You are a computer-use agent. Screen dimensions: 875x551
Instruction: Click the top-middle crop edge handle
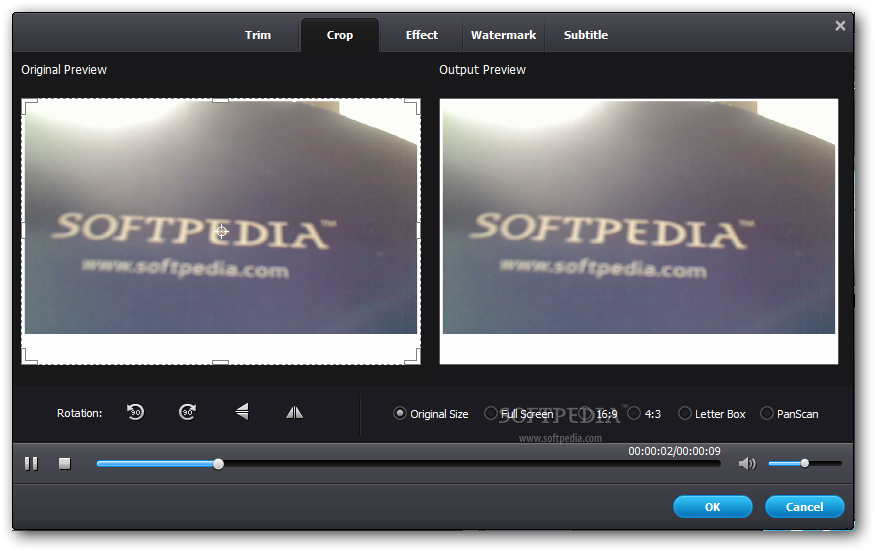point(221,100)
